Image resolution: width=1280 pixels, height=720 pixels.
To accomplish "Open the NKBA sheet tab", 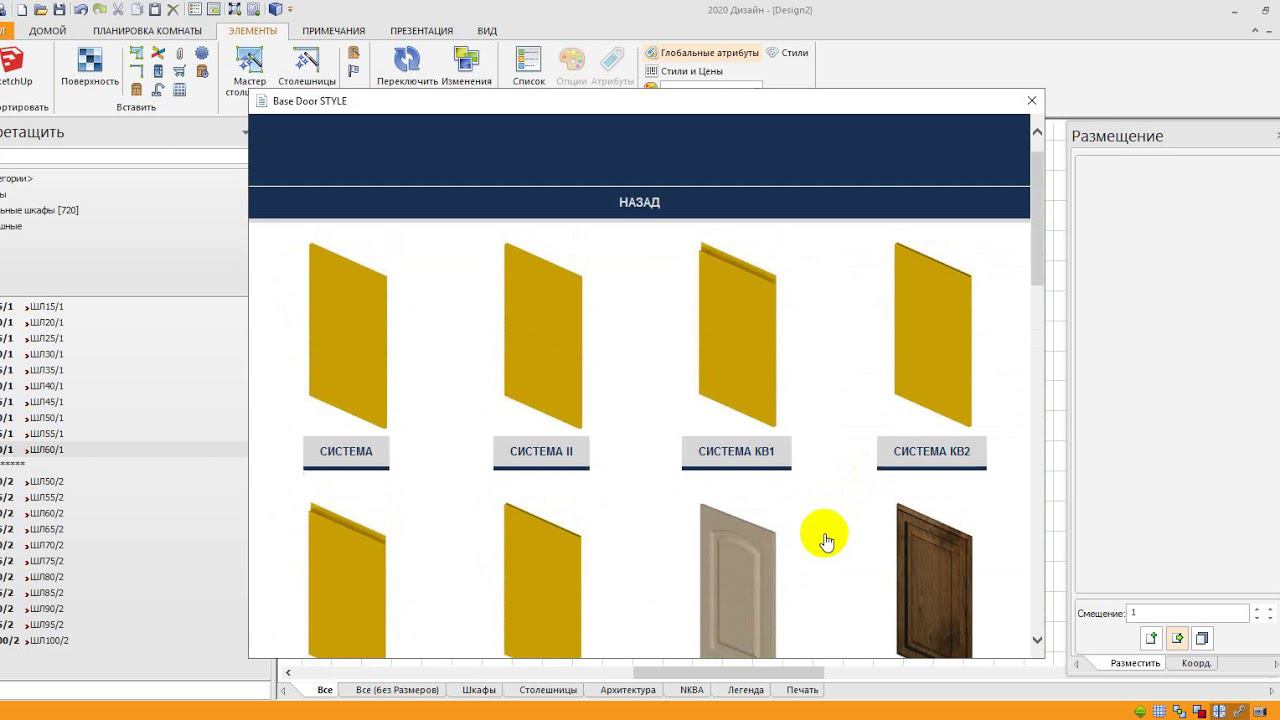I will click(x=692, y=690).
